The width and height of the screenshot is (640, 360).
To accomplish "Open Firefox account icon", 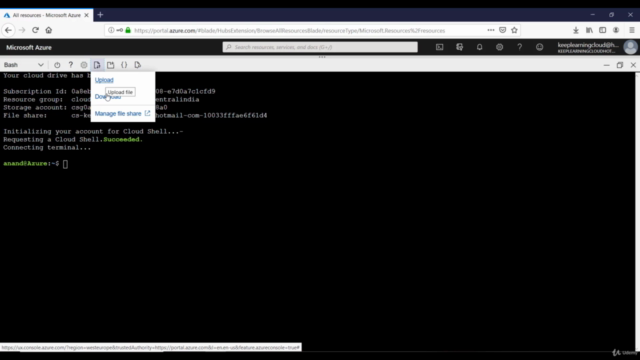I will pos(616,30).
